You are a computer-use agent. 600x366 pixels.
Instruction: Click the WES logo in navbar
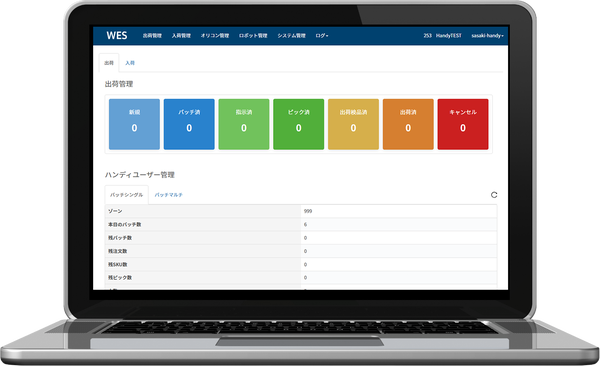pyautogui.click(x=117, y=36)
